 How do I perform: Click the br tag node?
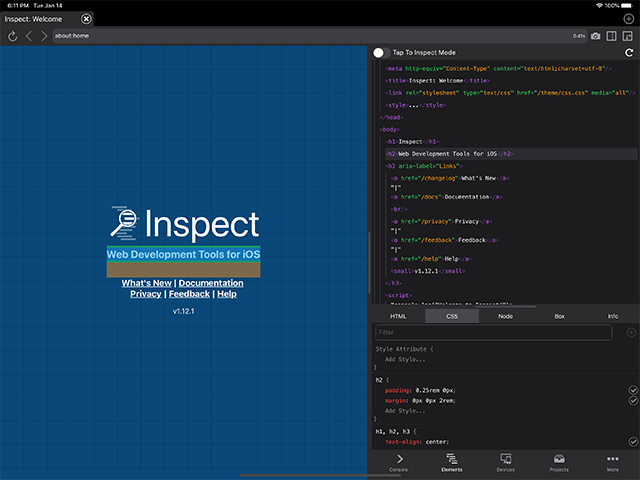coord(399,209)
